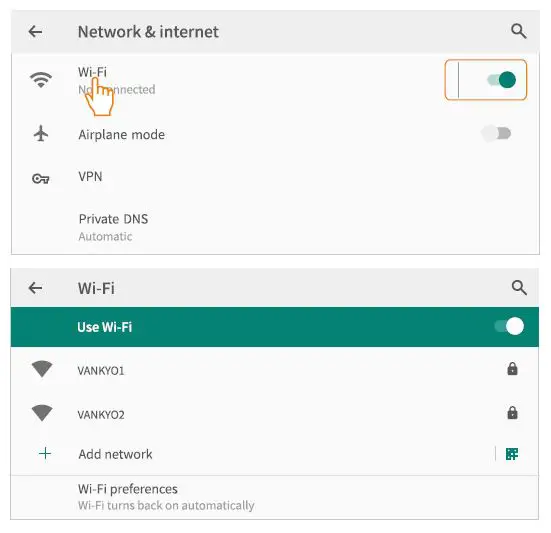Image resolution: width=551 pixels, height=533 pixels.
Task: Toggle the Use Wi-Fi switch
Action: pyautogui.click(x=509, y=326)
